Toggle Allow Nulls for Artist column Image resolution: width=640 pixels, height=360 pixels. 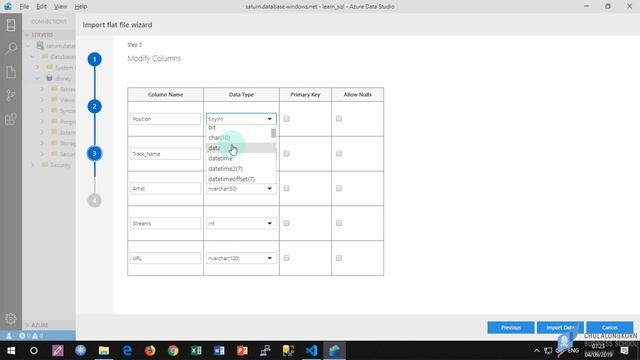pos(339,188)
